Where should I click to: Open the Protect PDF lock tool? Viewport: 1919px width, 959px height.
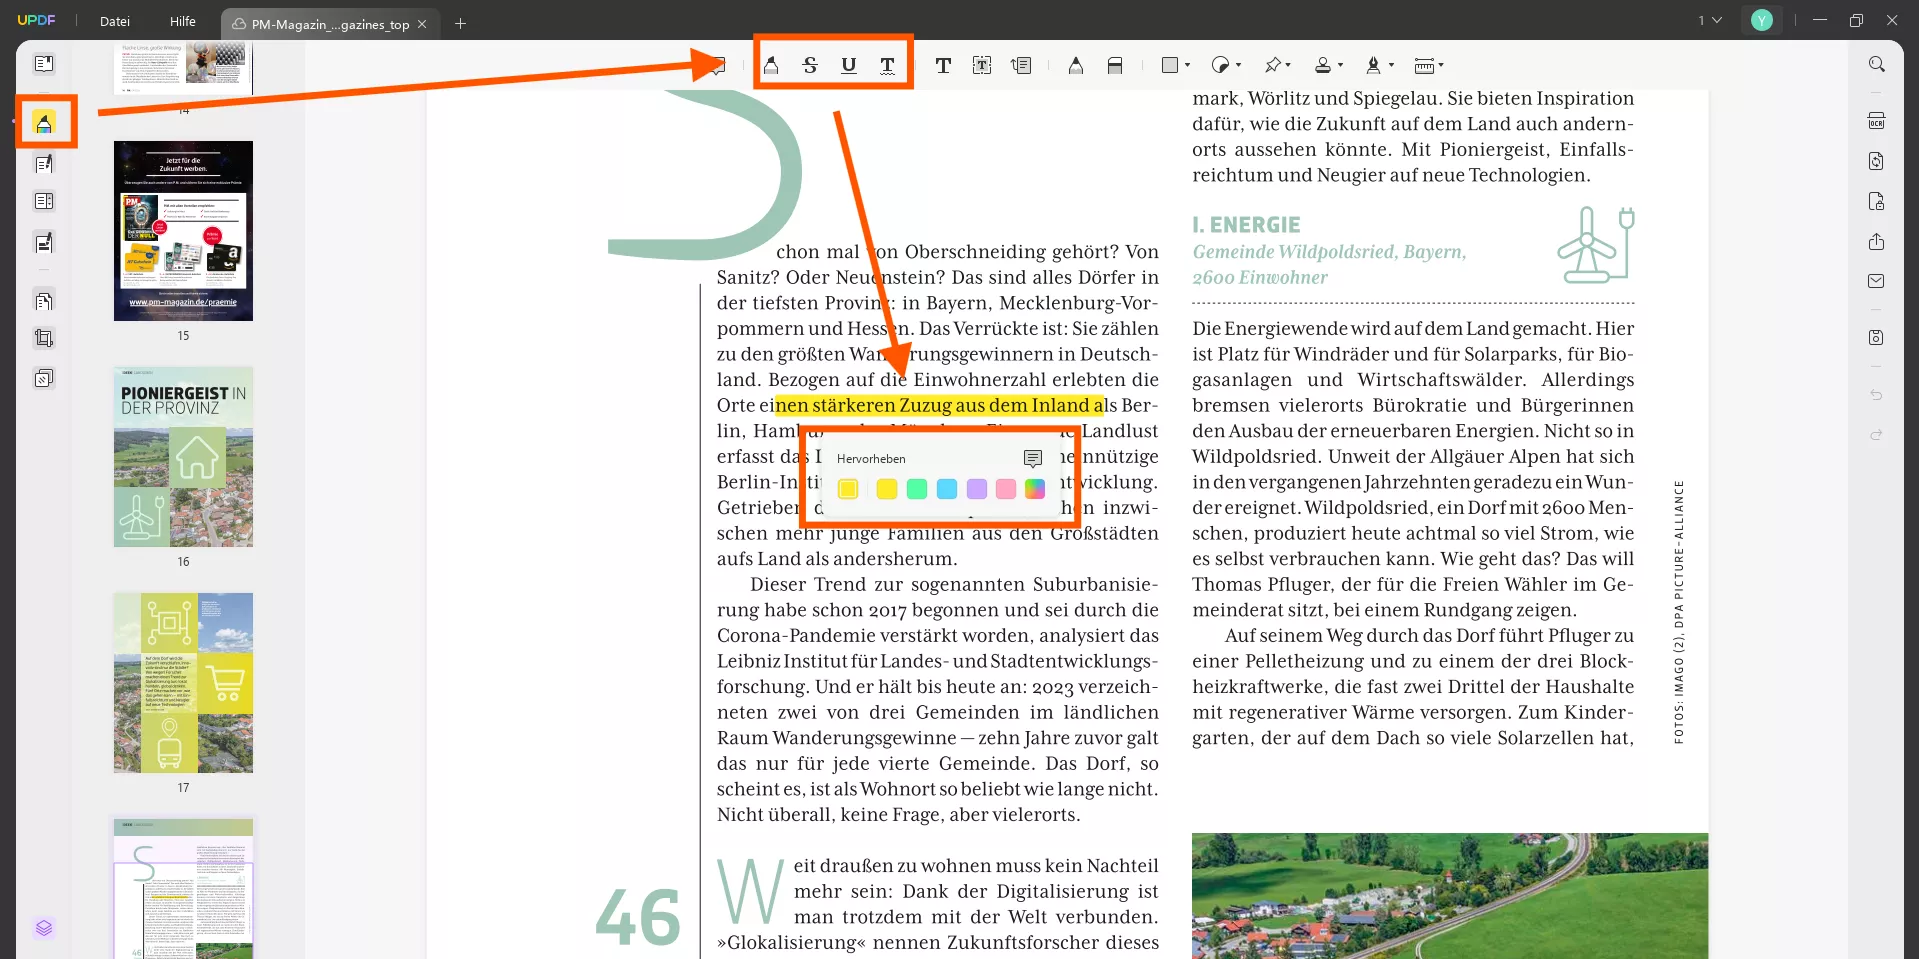click(x=1877, y=201)
